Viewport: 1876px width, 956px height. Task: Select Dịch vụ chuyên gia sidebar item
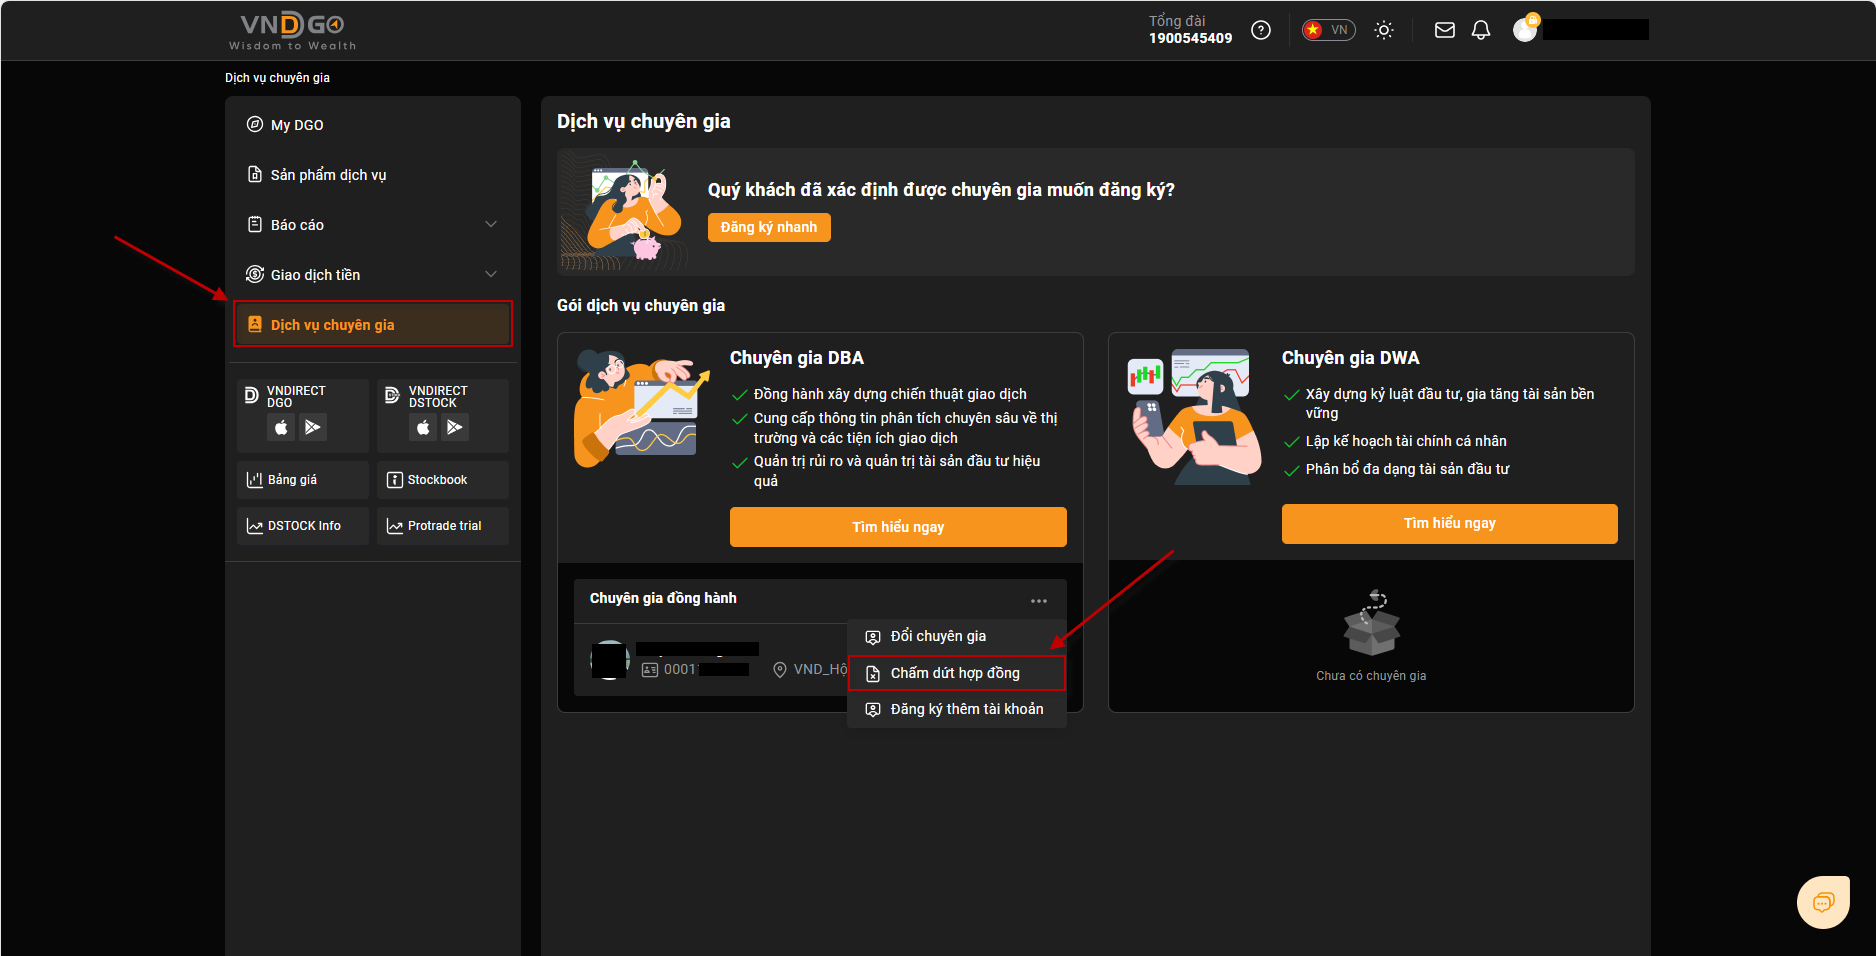[373, 324]
